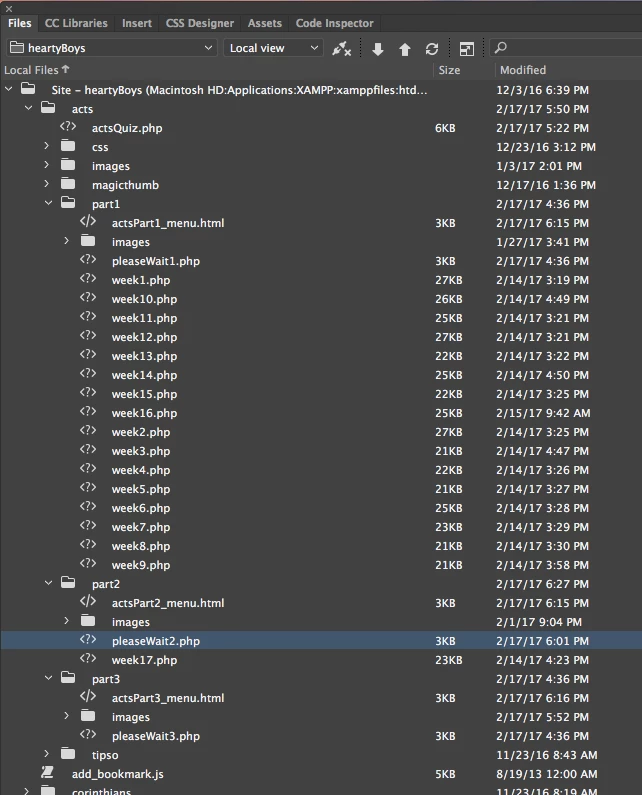Click the css folder icon
642x795 pixels.
(68, 146)
